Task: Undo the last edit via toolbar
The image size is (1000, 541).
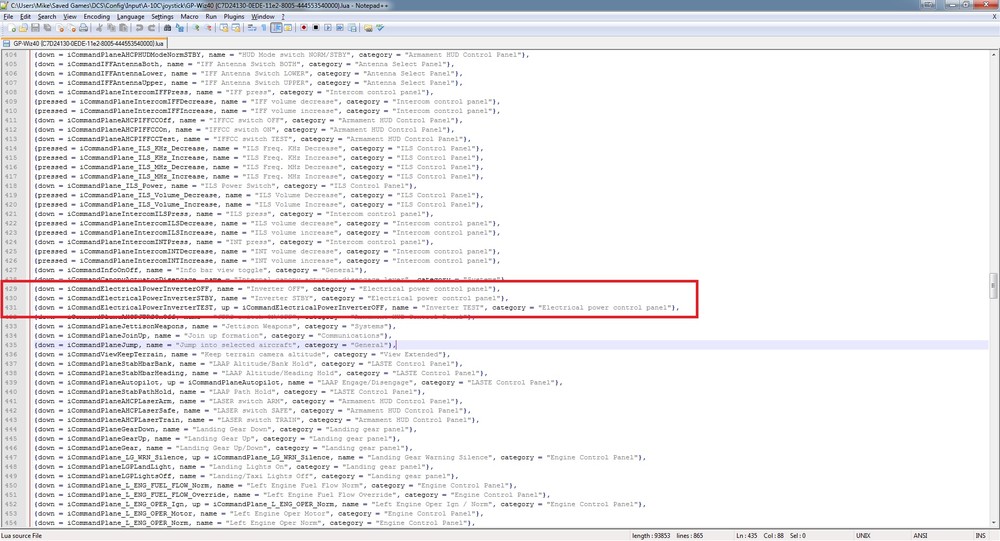Action: click(x=139, y=28)
